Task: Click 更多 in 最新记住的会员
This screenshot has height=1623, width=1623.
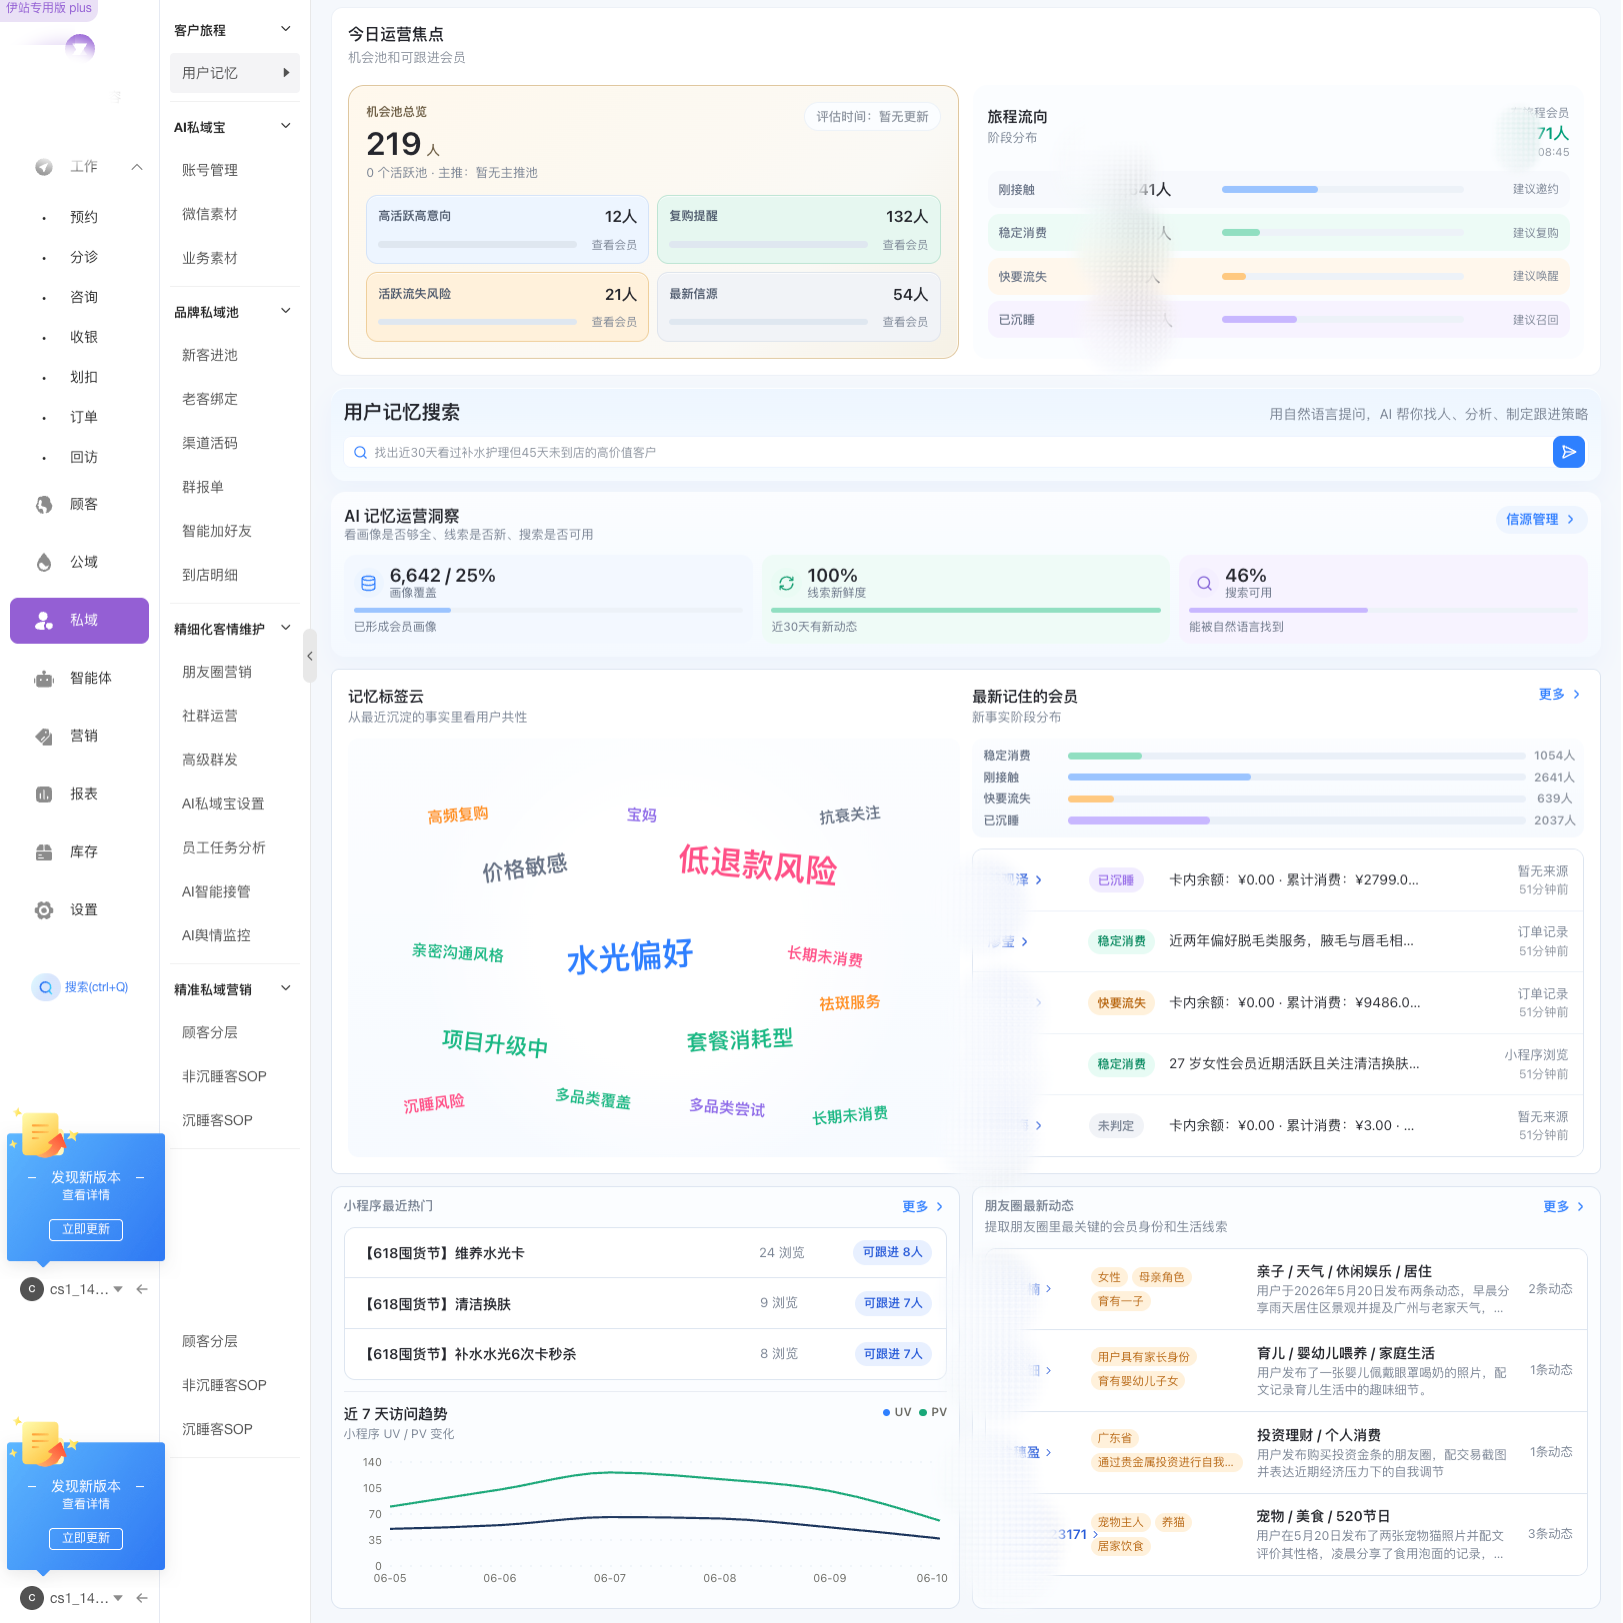Action: [1559, 694]
